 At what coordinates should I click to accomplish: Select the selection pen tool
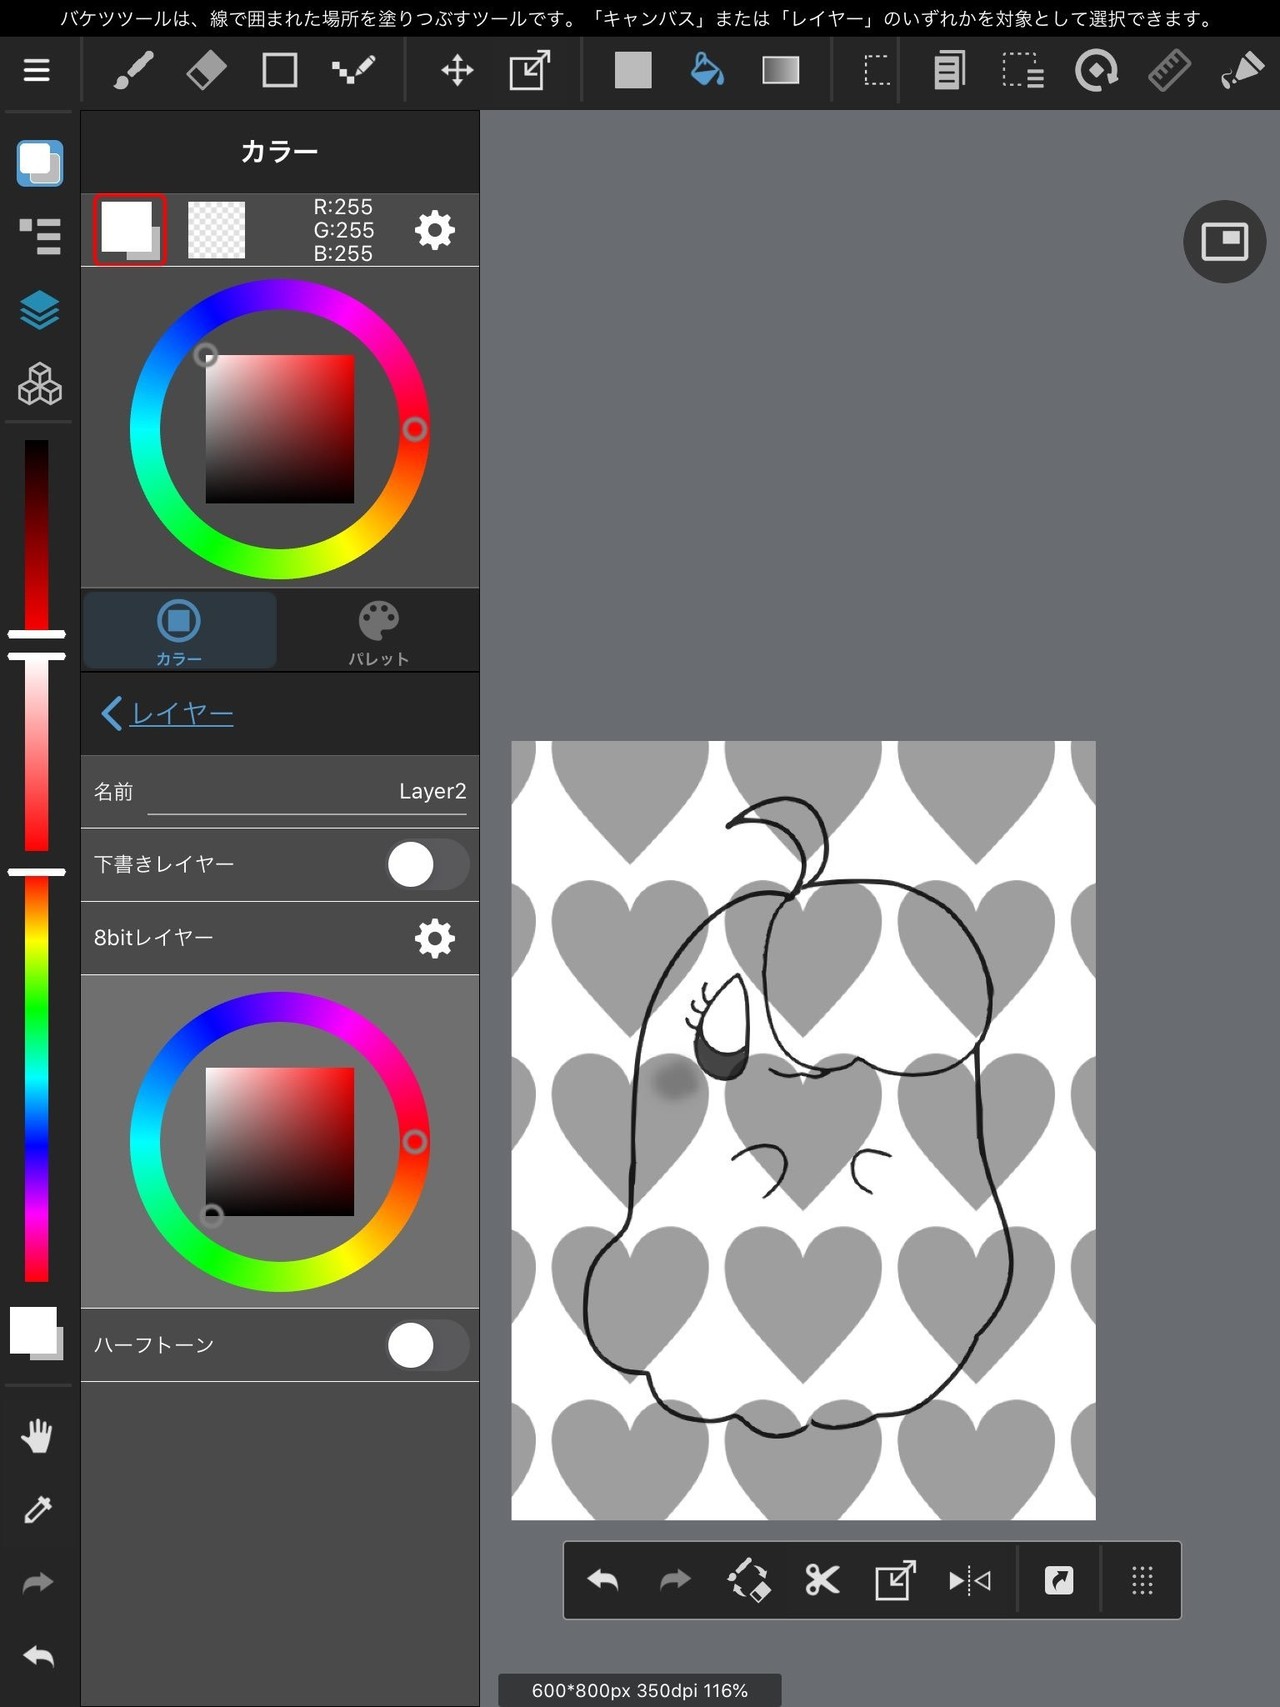pyautogui.click(x=1023, y=70)
